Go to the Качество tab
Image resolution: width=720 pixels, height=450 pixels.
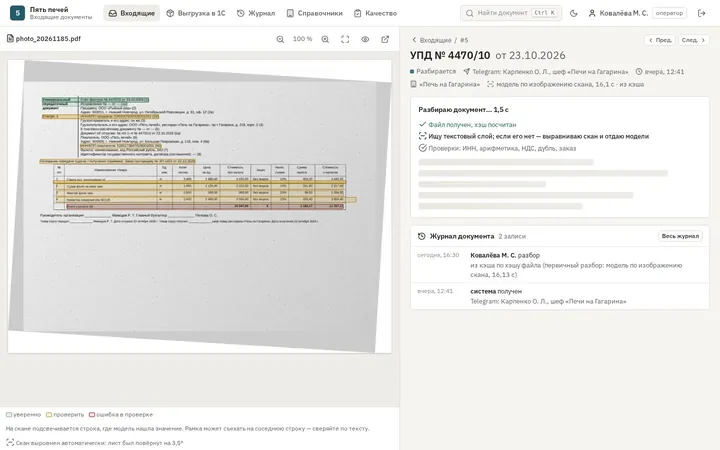click(375, 13)
